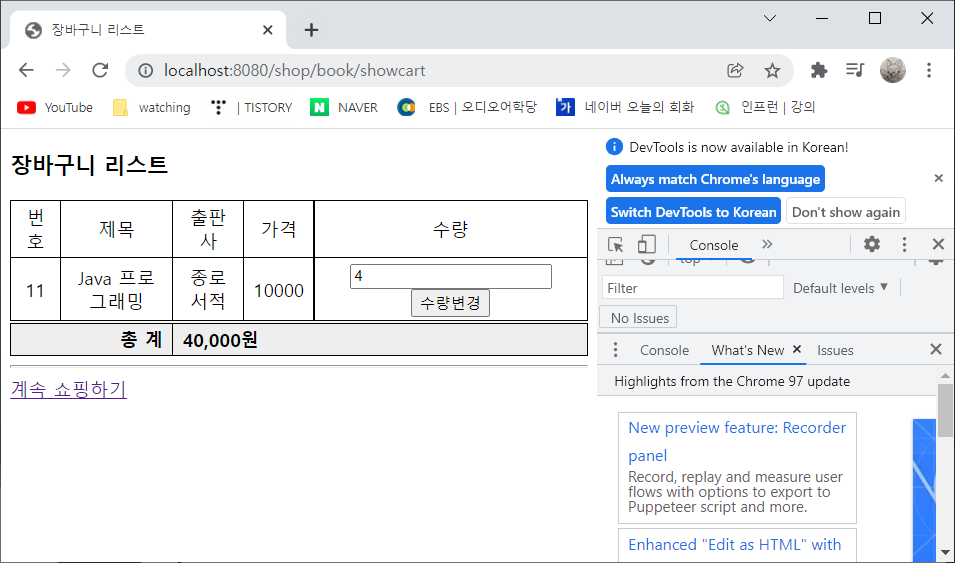The image size is (955, 563).
Task: Click the No Issues button
Action: pyautogui.click(x=638, y=318)
